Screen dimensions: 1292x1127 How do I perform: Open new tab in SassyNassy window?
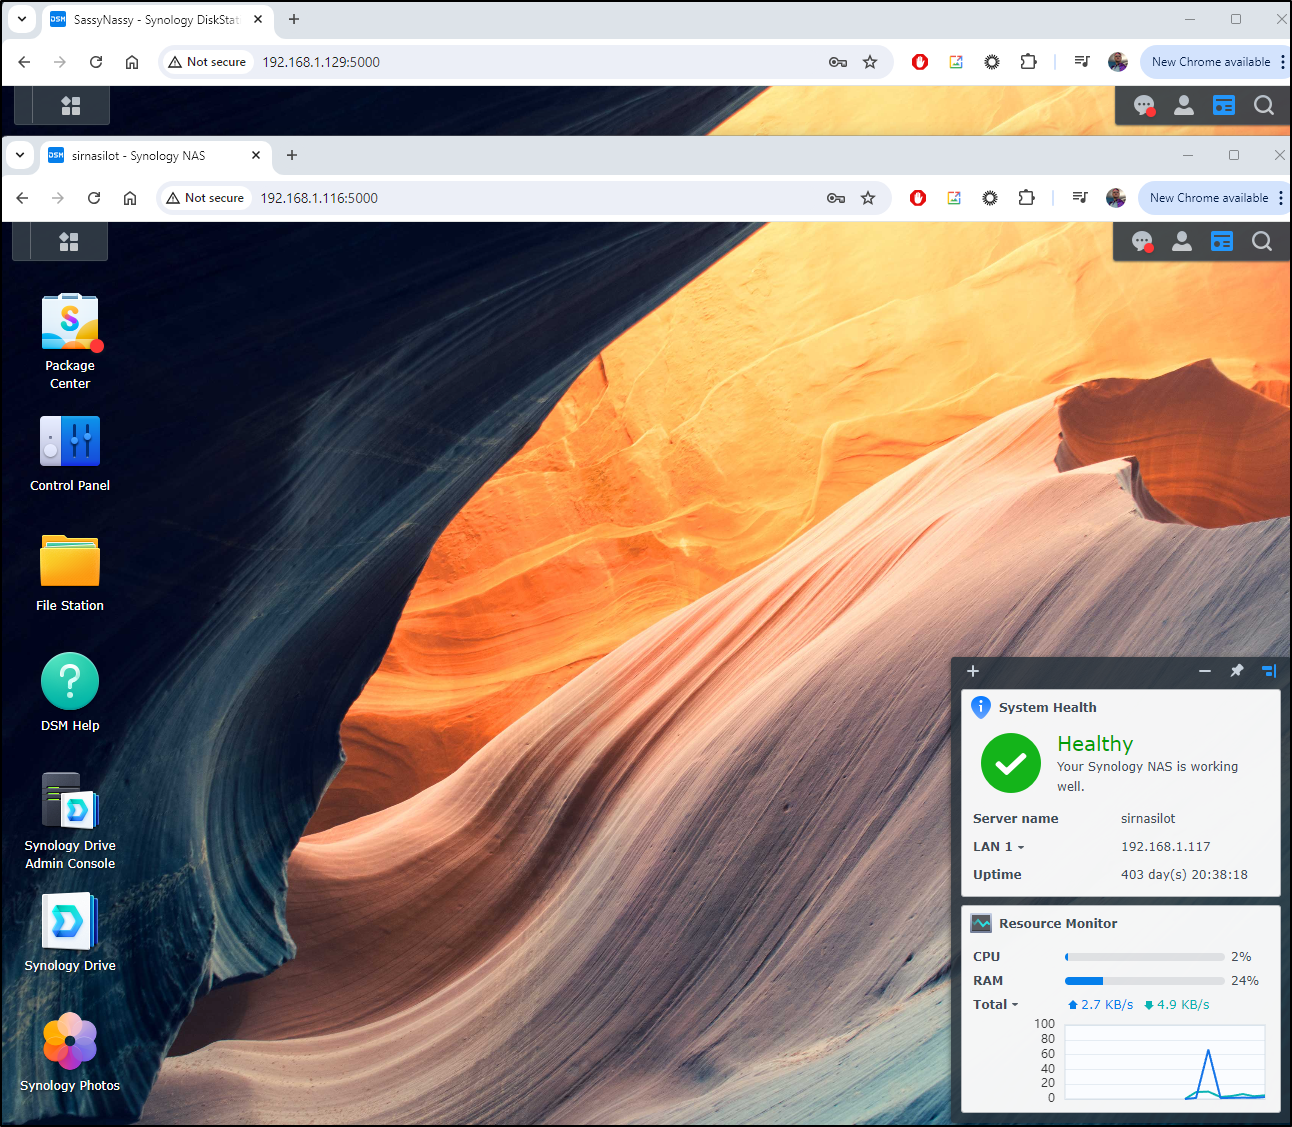(294, 19)
